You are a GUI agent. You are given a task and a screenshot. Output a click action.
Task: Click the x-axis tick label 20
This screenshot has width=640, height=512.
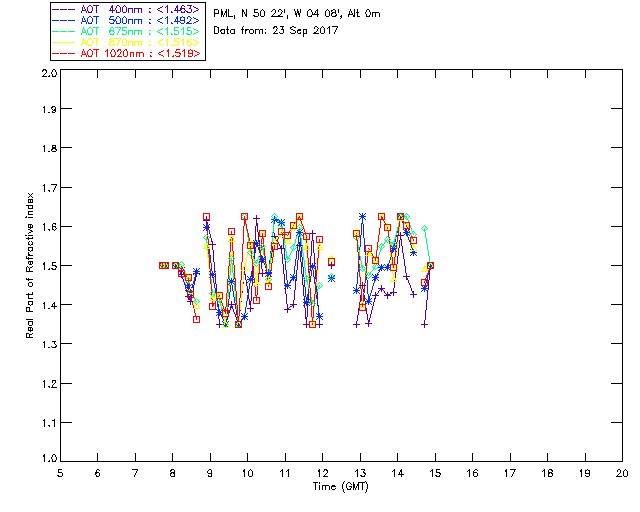click(622, 473)
